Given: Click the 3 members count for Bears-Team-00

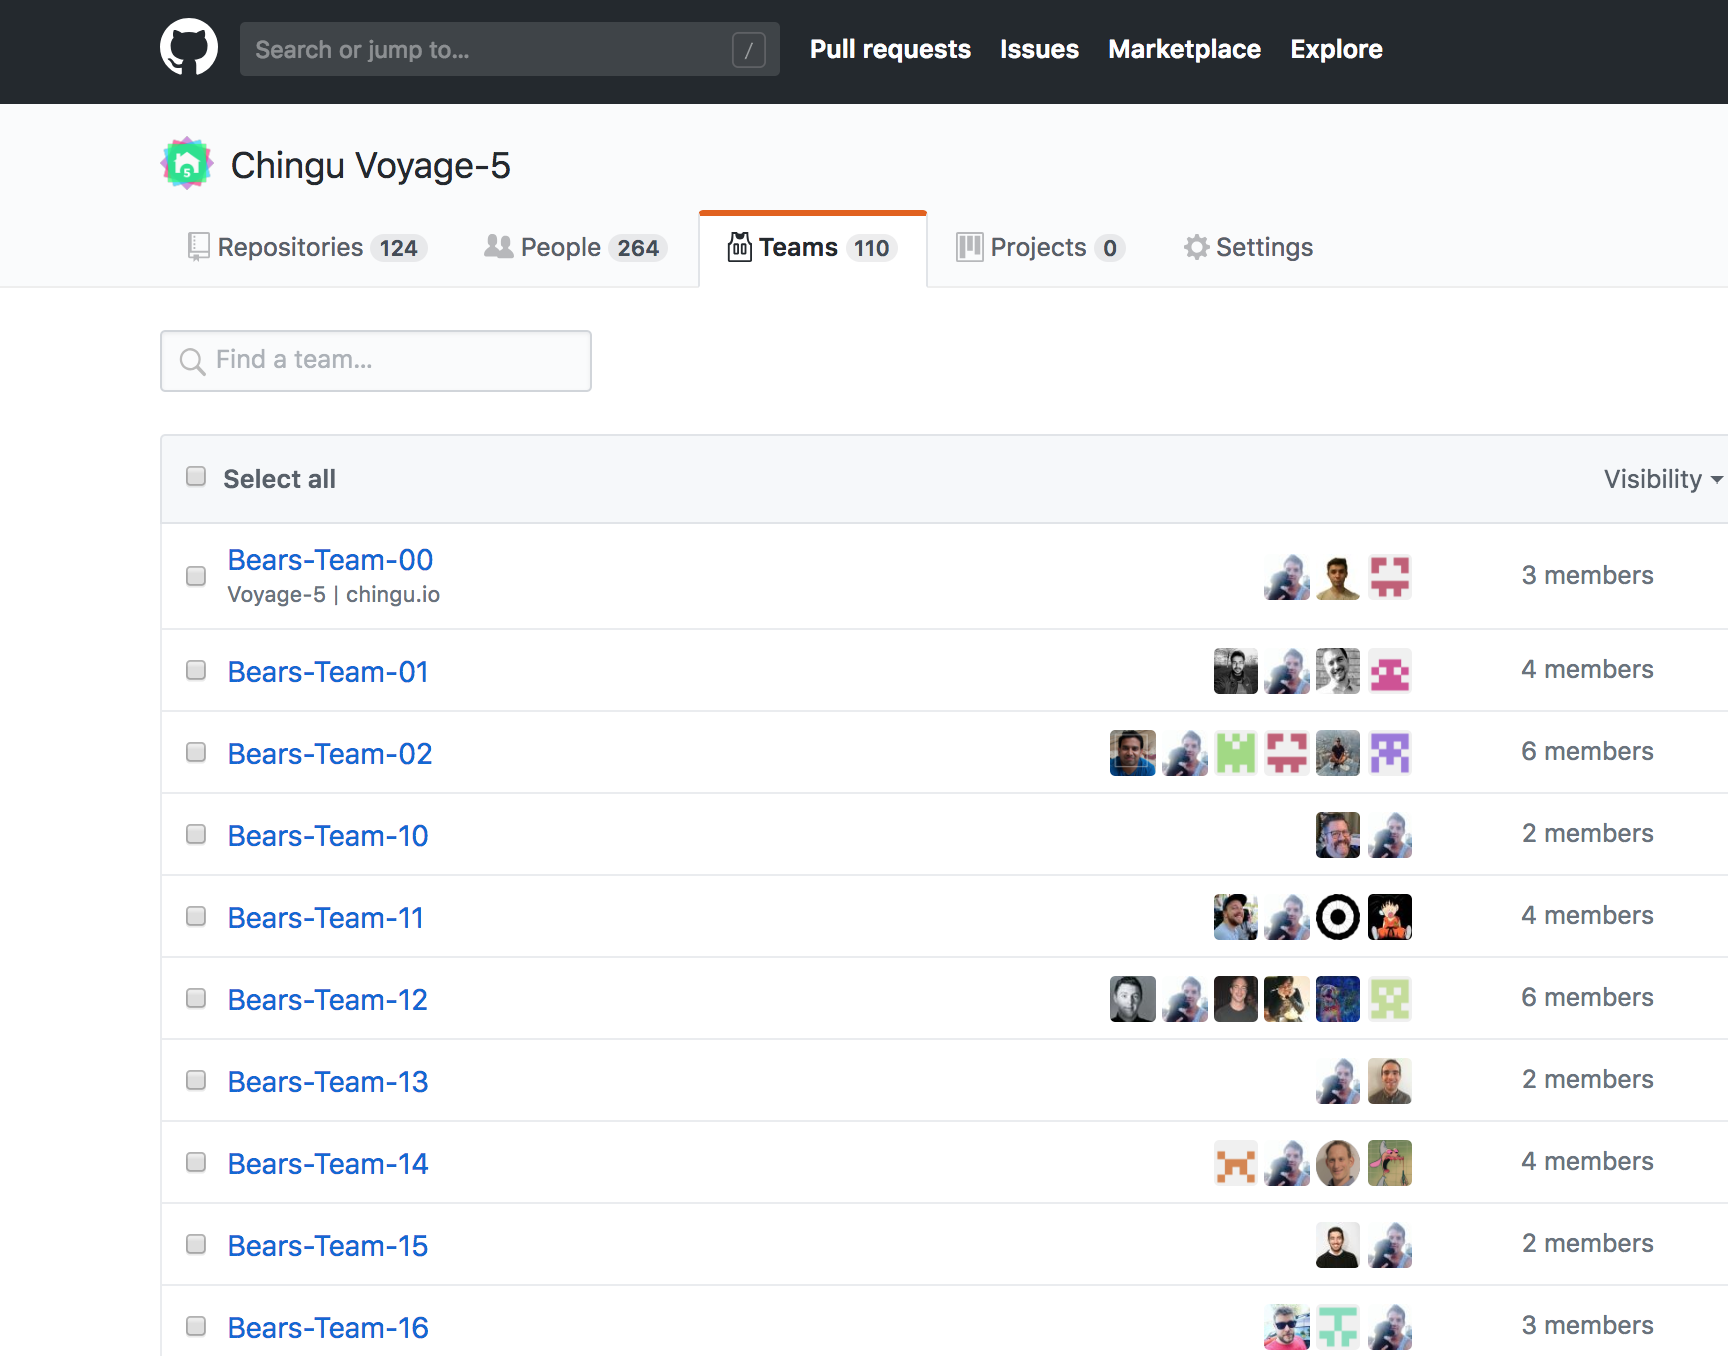Looking at the screenshot, I should click(x=1587, y=576).
